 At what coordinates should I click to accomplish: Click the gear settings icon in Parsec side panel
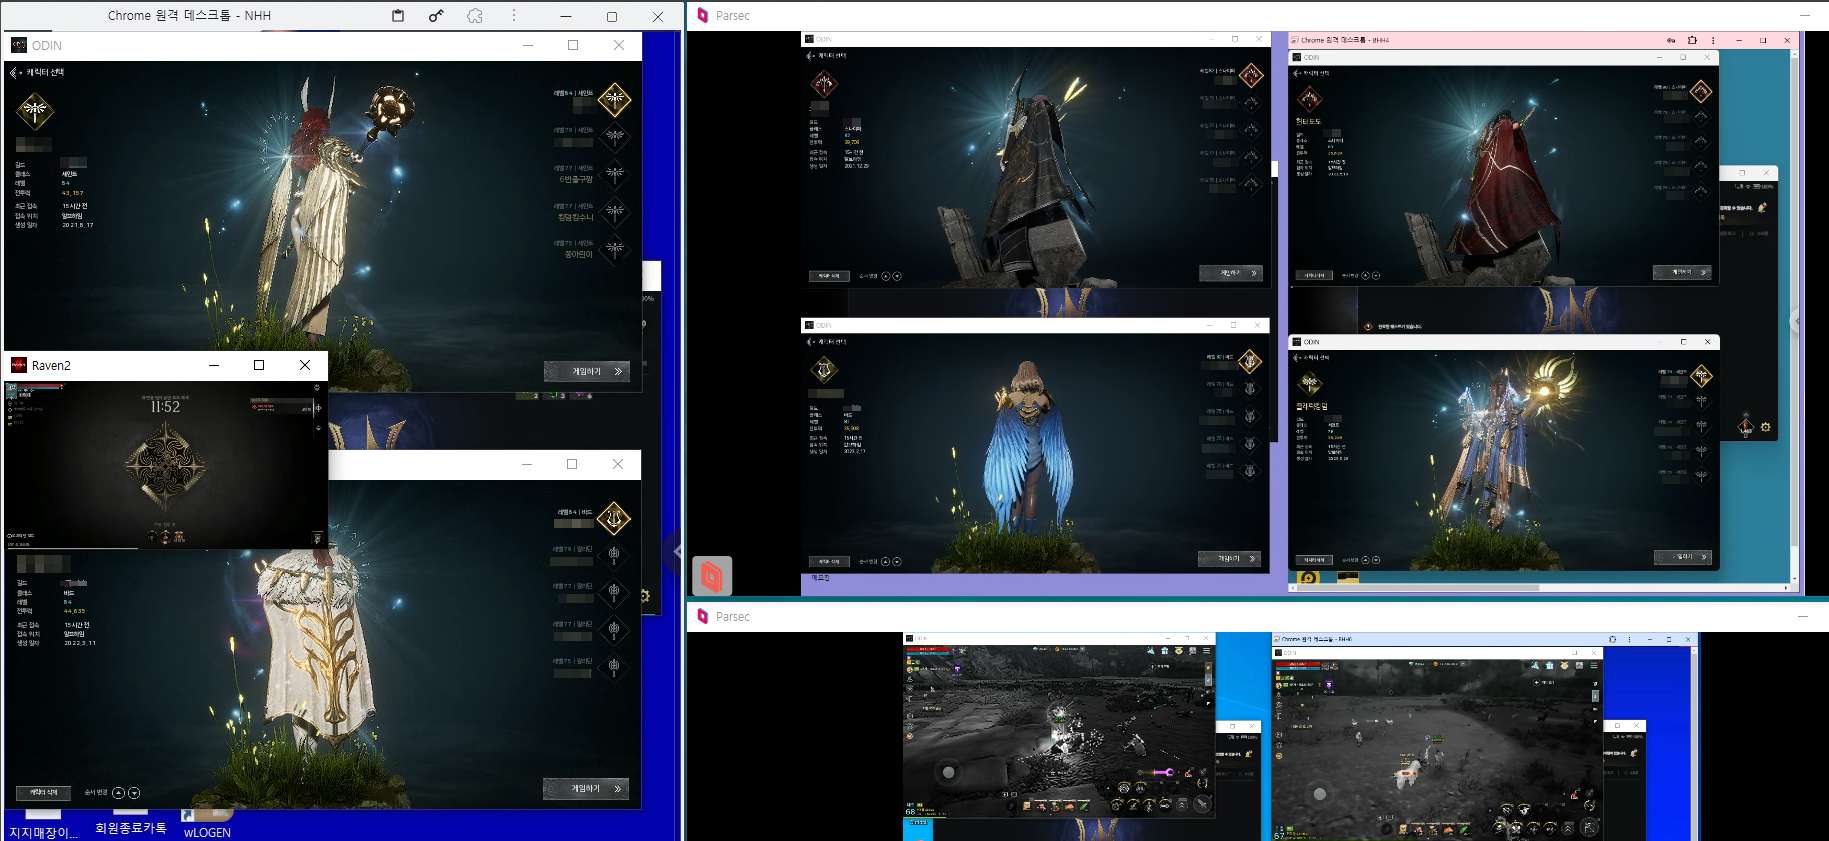click(x=1766, y=427)
